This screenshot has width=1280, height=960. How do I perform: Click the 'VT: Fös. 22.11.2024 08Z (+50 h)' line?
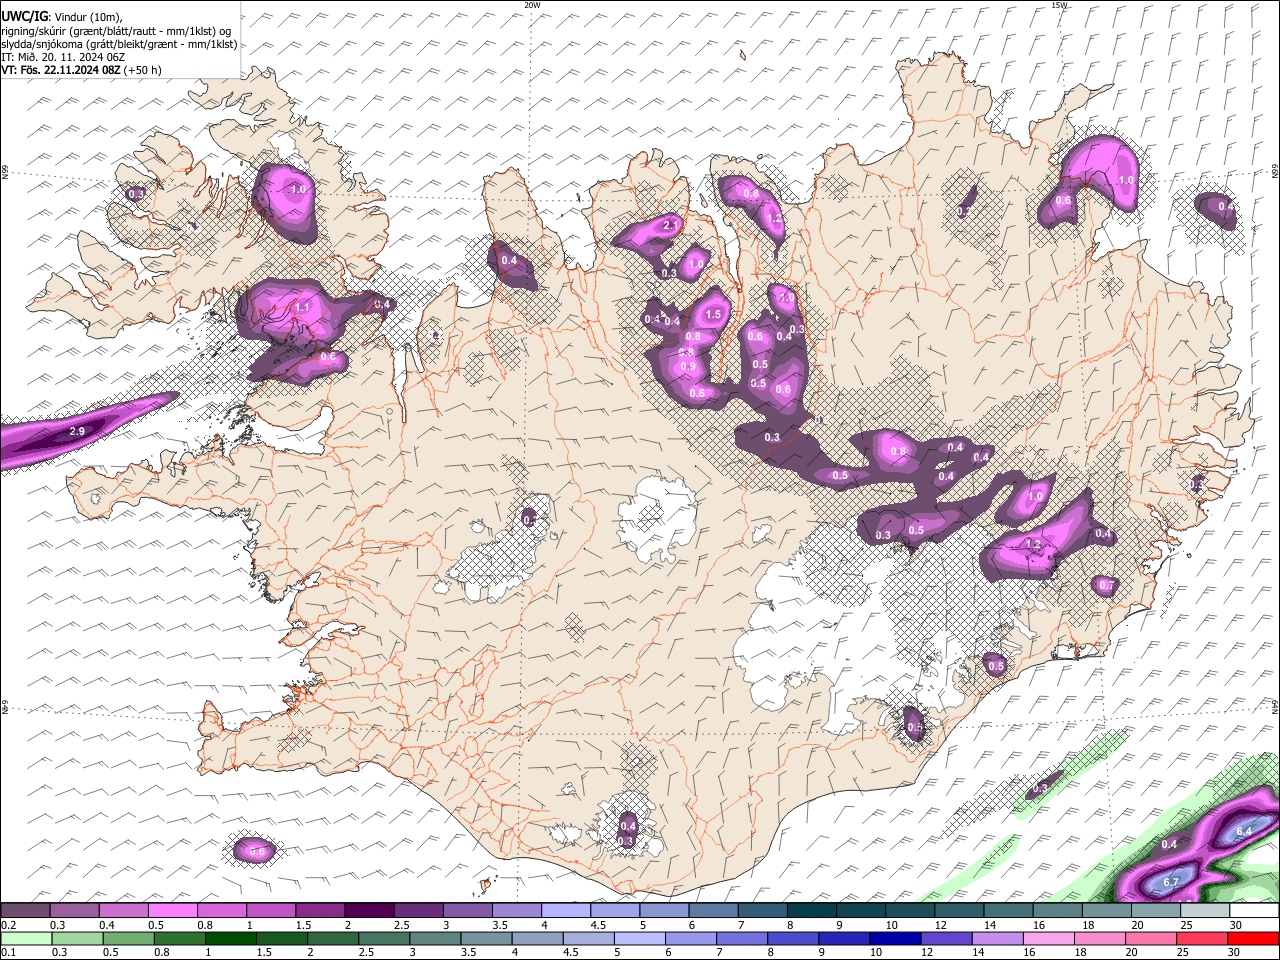(82, 70)
